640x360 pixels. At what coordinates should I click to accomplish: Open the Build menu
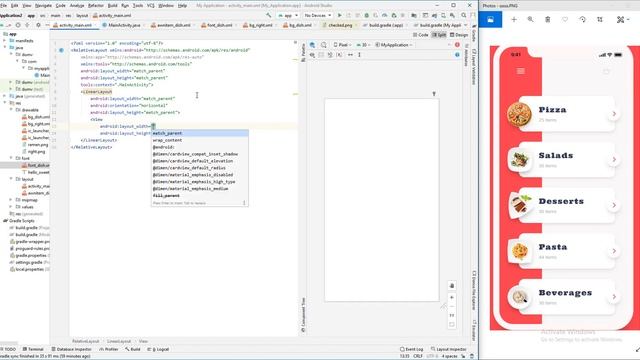[112, 6]
